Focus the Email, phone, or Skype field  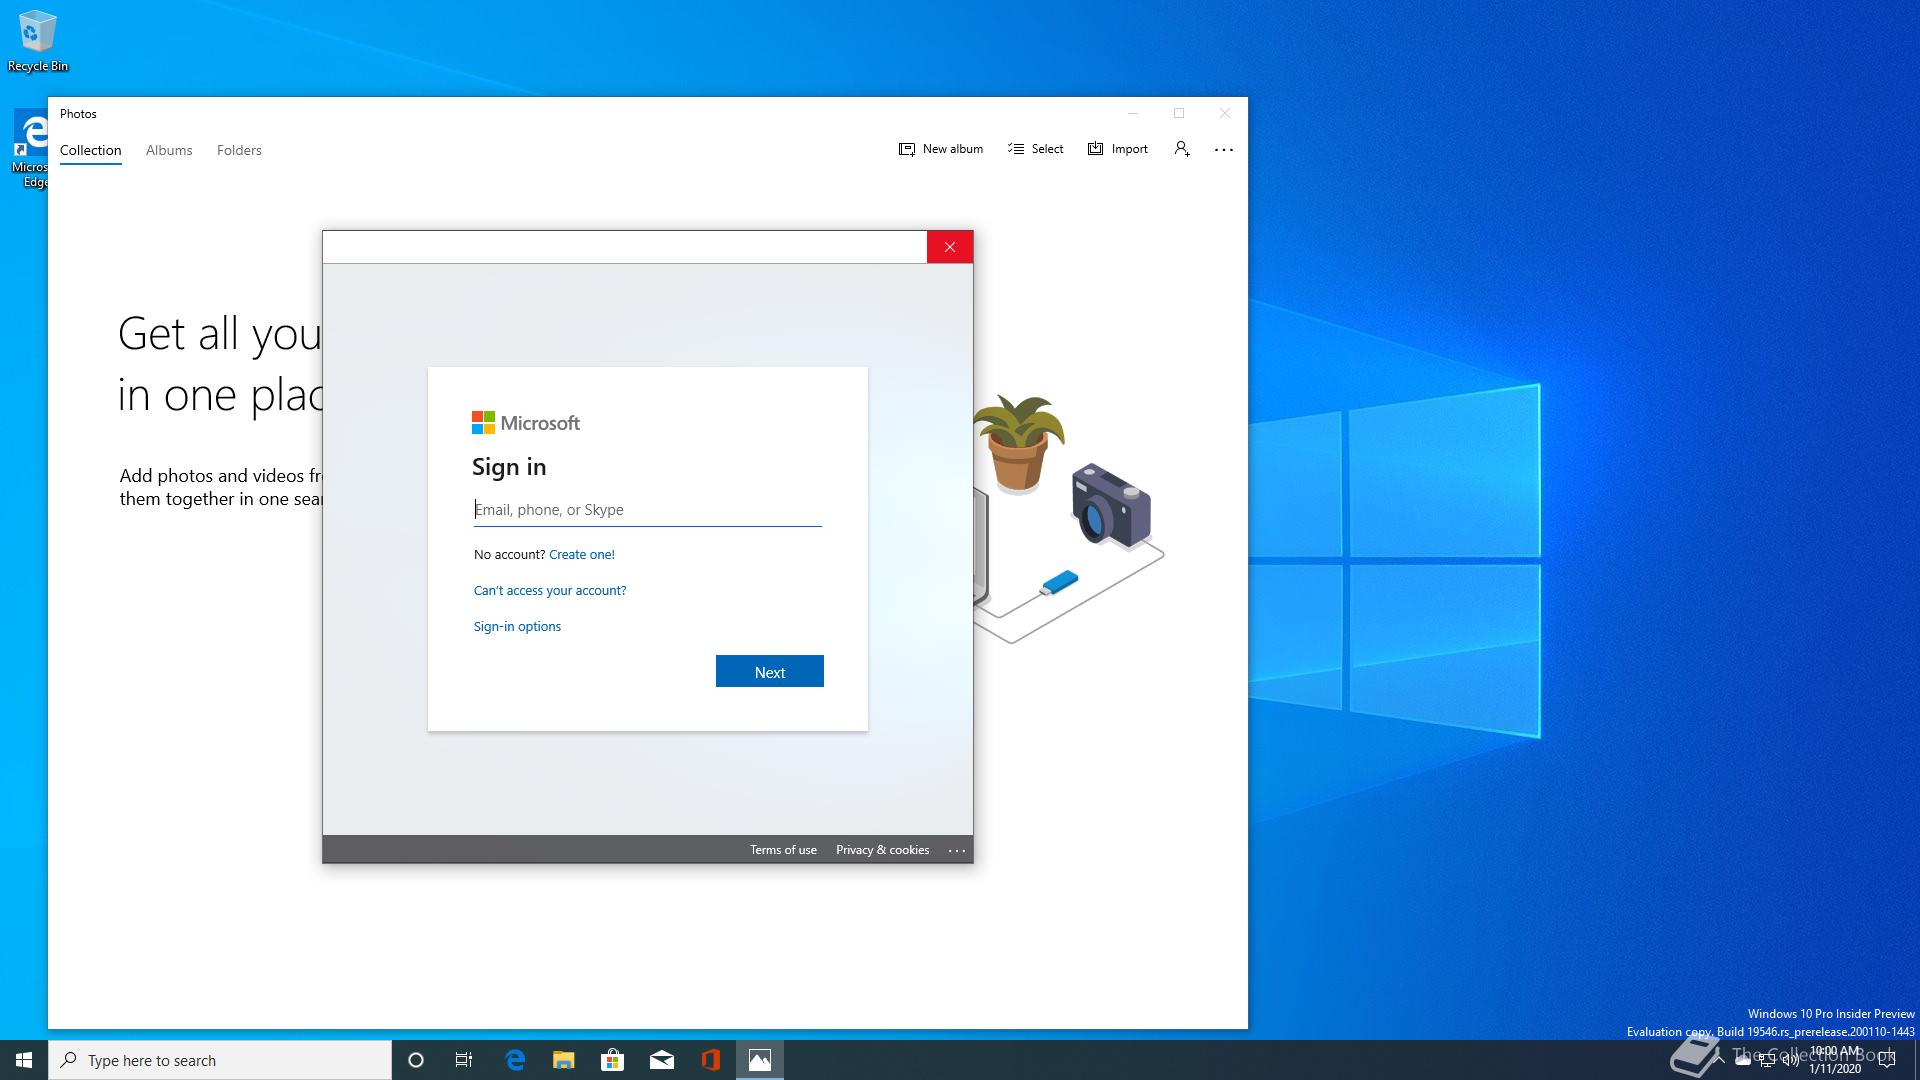[648, 510]
